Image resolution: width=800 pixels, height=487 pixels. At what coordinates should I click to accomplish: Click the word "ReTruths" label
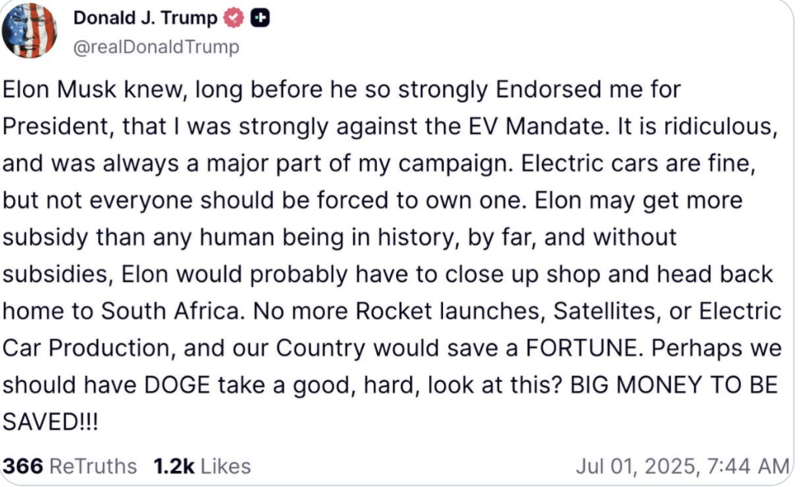click(93, 466)
